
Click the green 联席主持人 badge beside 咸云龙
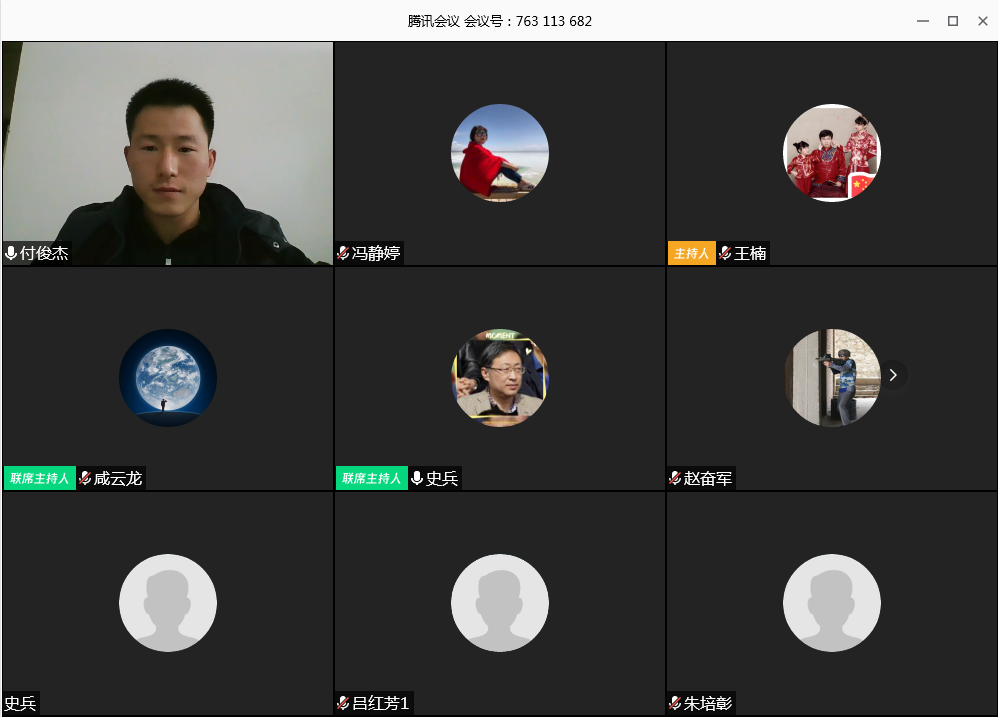40,479
